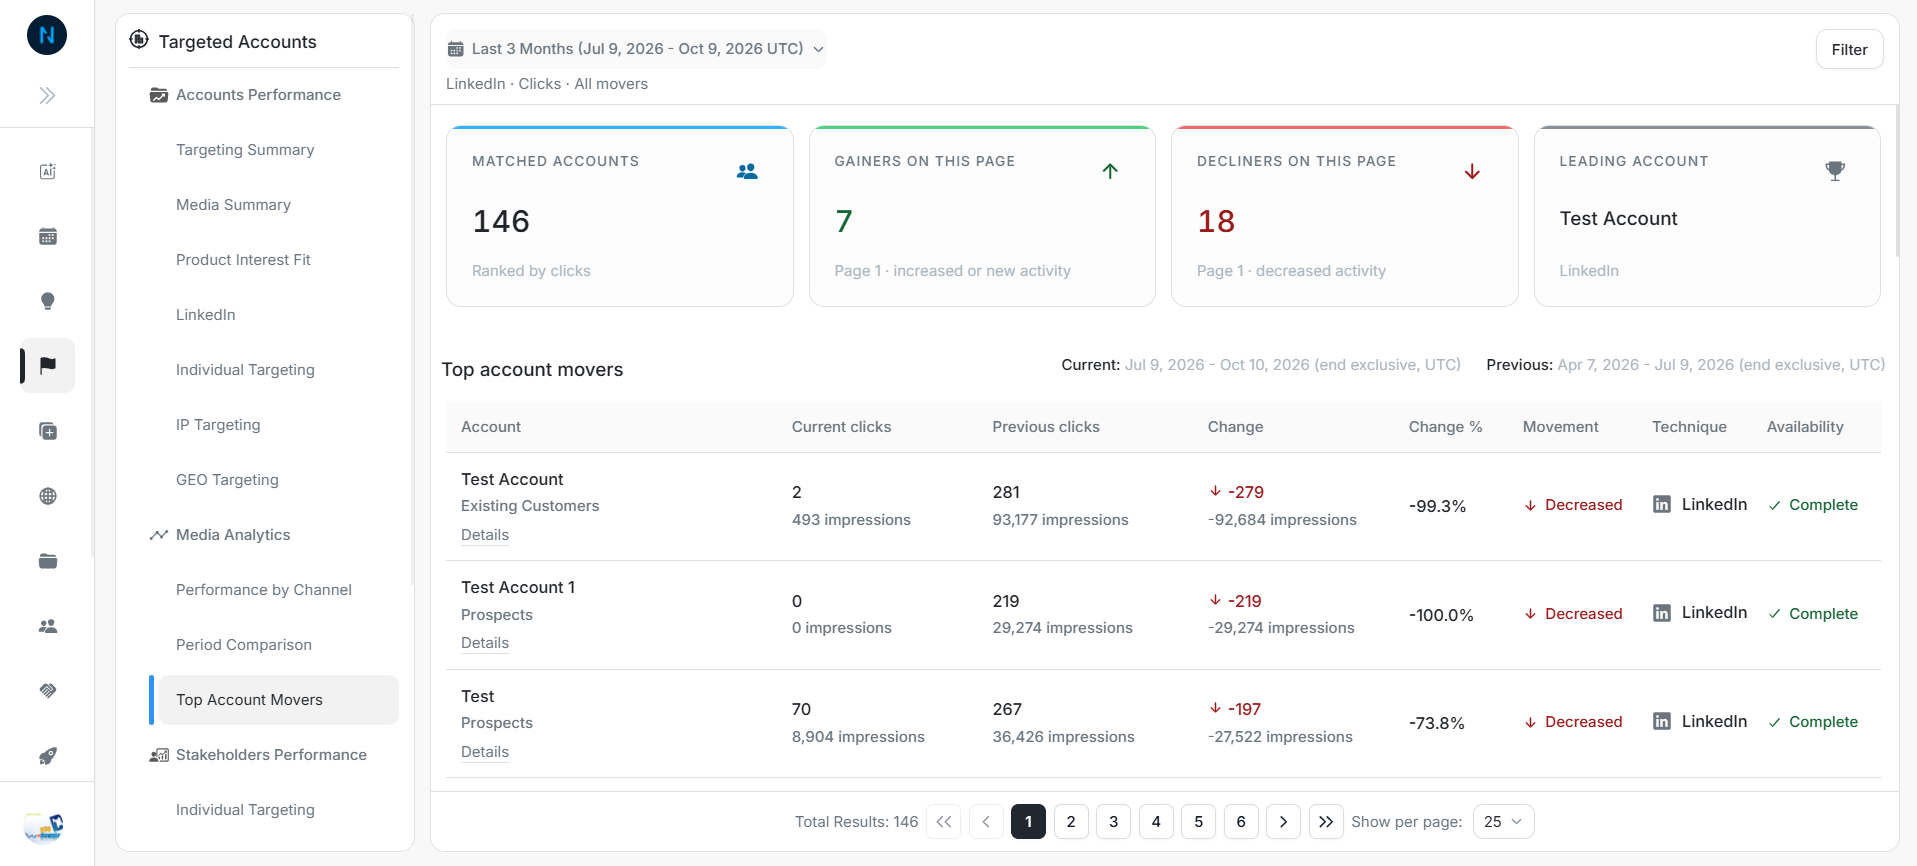Open the user avatar at the bottom of the rail

coord(44,827)
